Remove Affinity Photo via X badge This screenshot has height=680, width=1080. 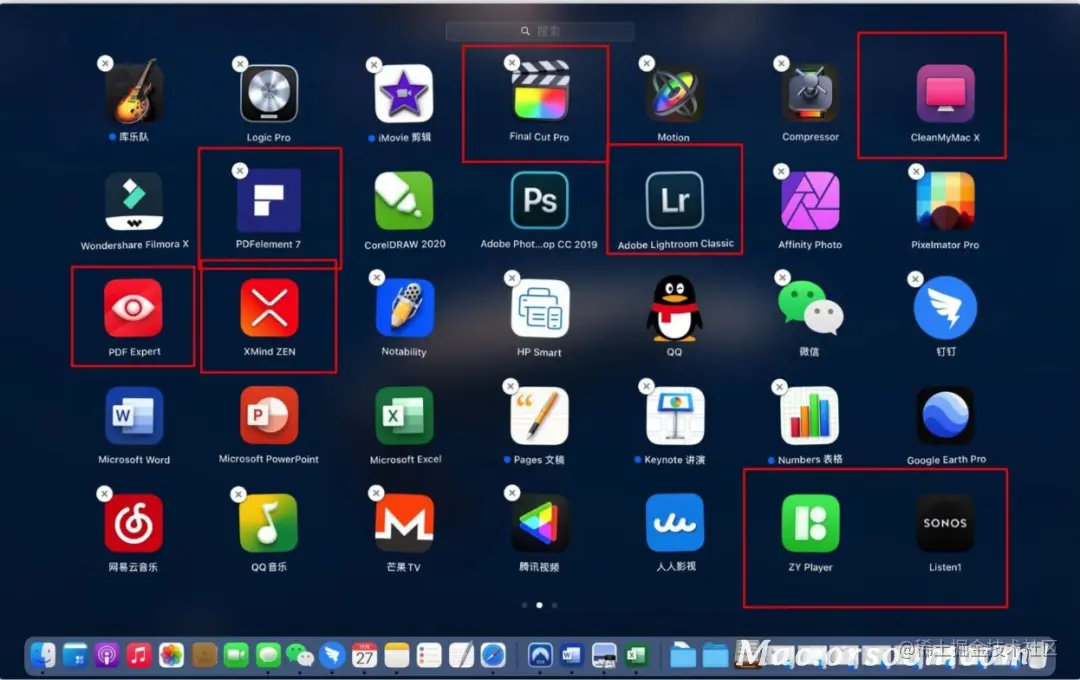point(780,171)
